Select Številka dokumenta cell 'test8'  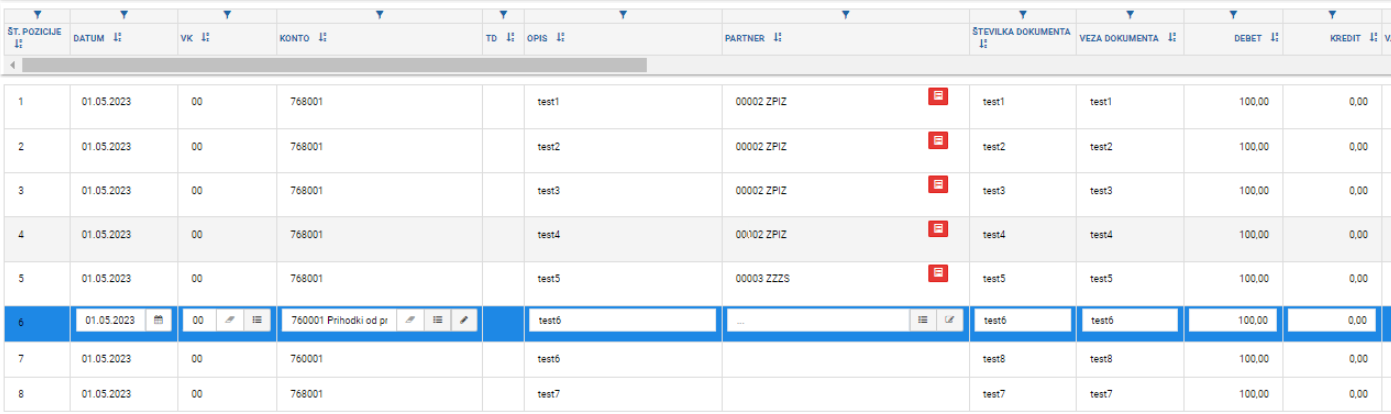(x=1023, y=358)
